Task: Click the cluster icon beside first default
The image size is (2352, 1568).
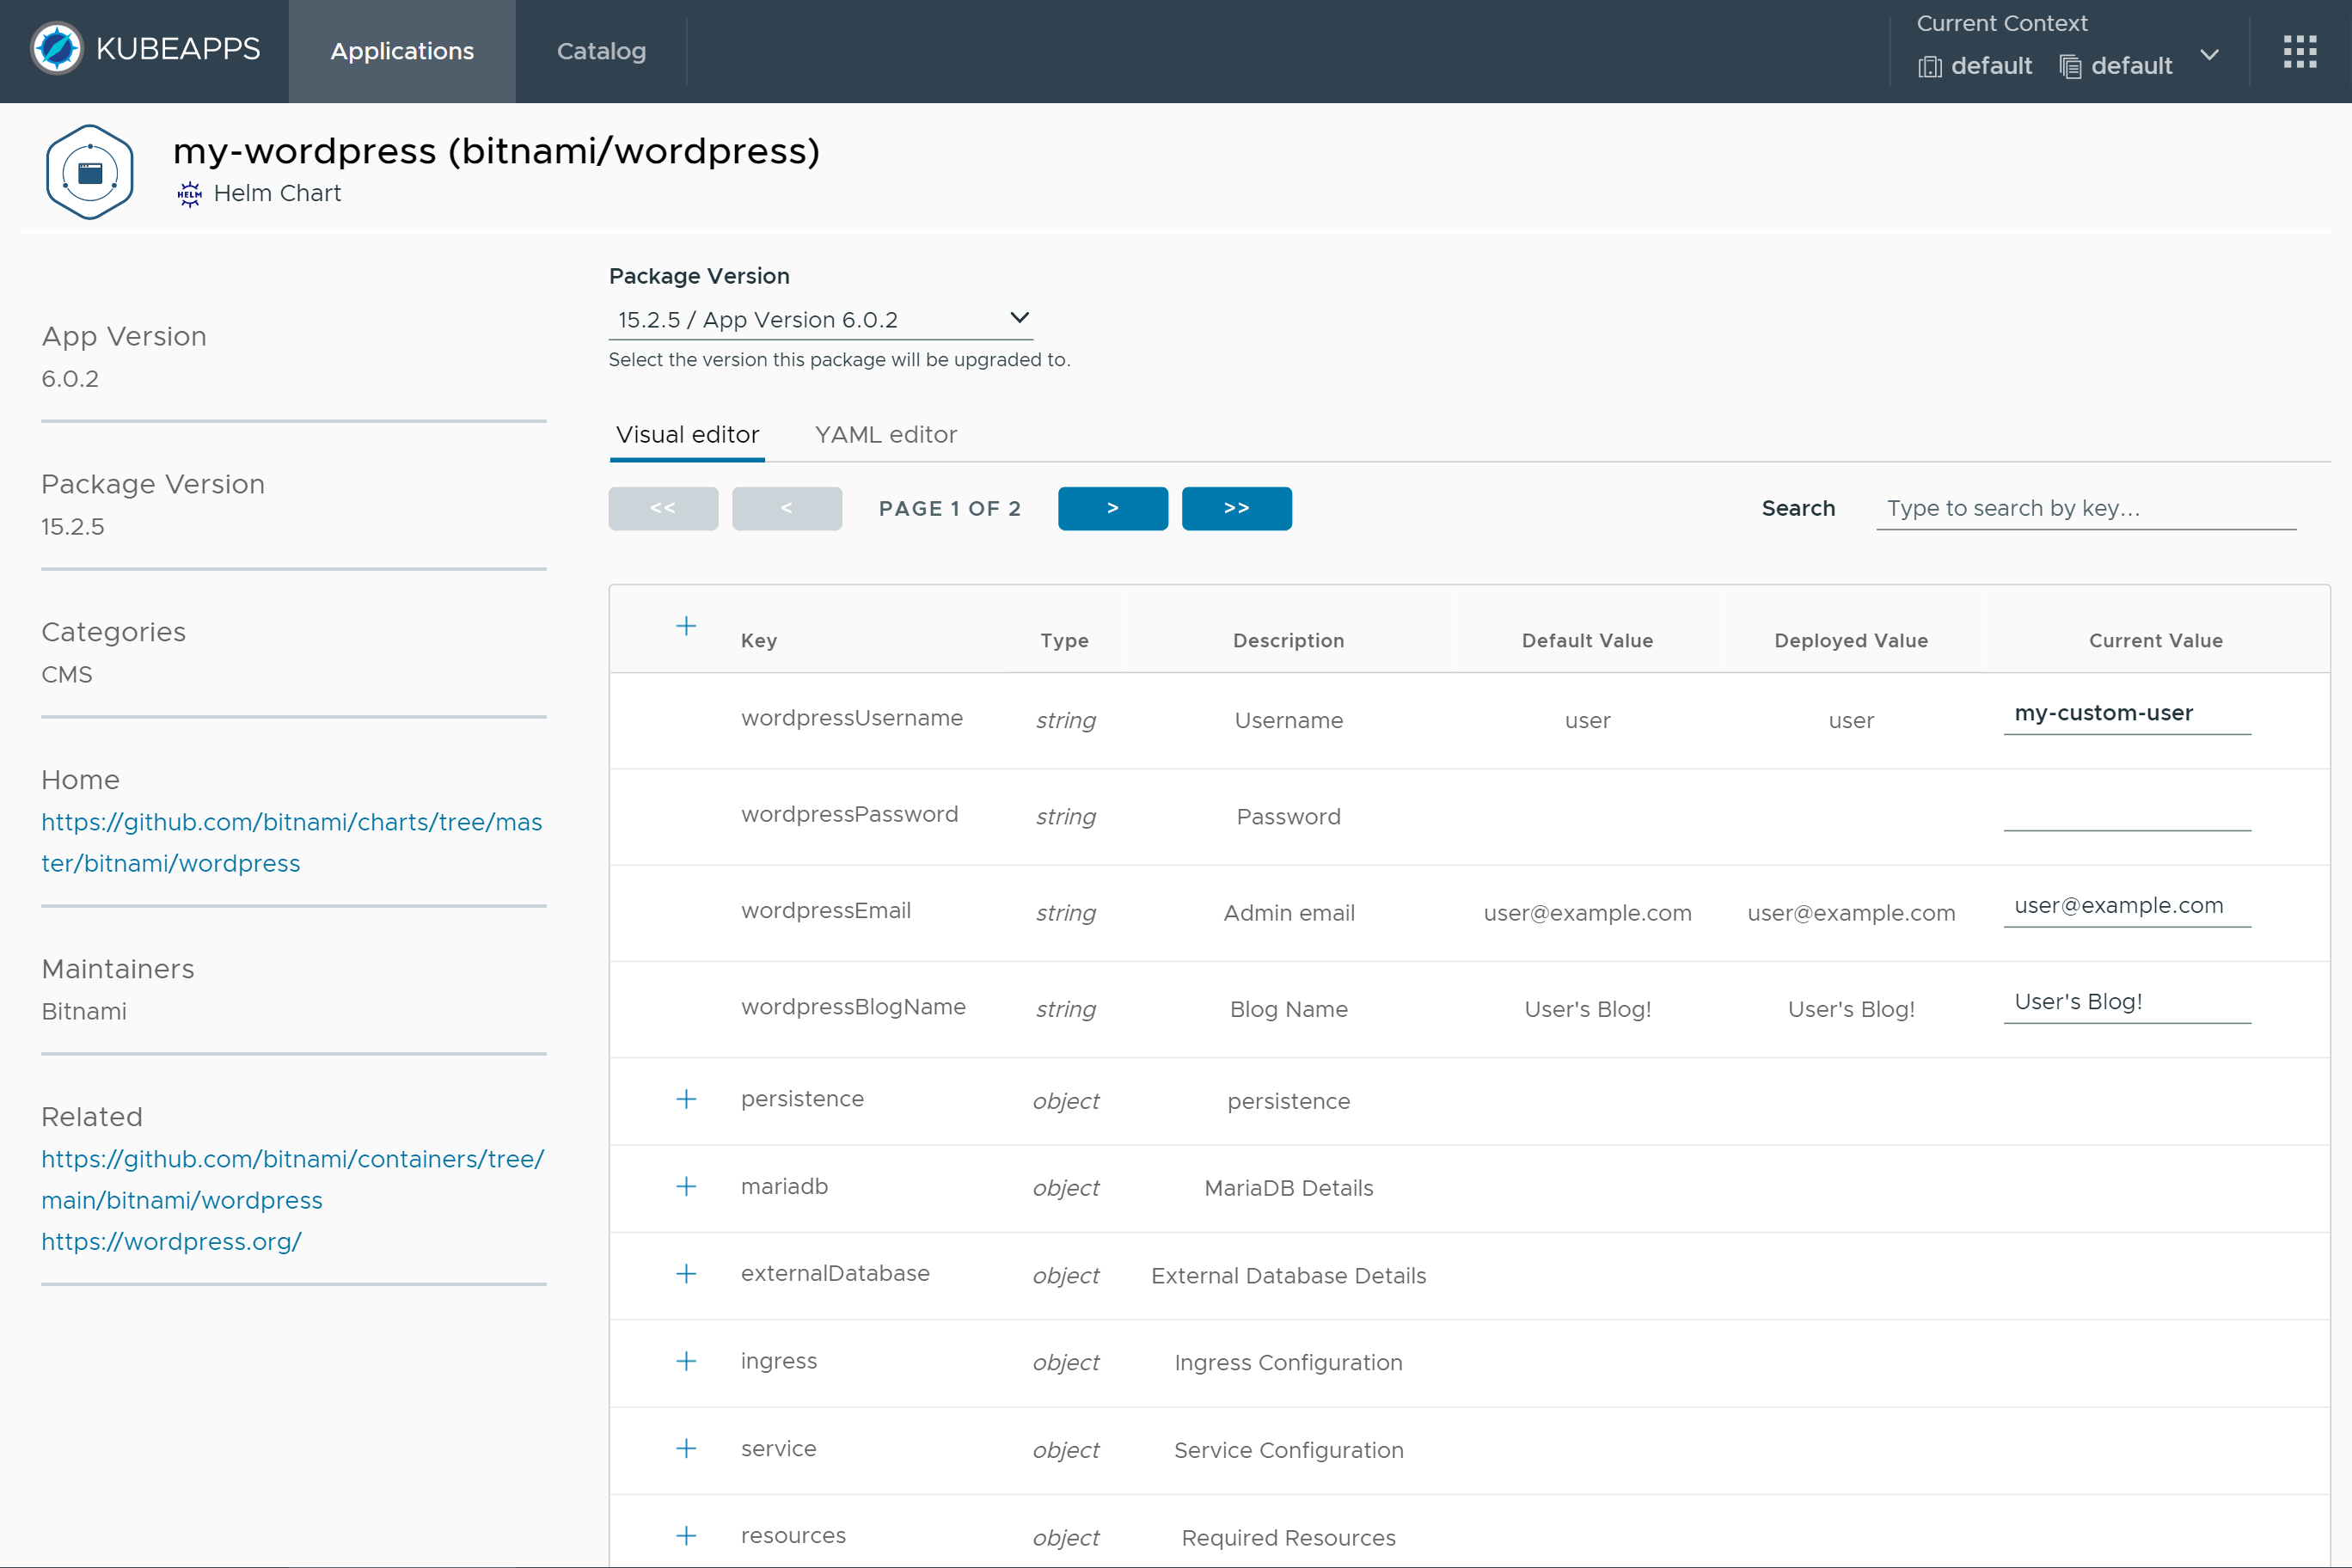Action: pos(1930,66)
